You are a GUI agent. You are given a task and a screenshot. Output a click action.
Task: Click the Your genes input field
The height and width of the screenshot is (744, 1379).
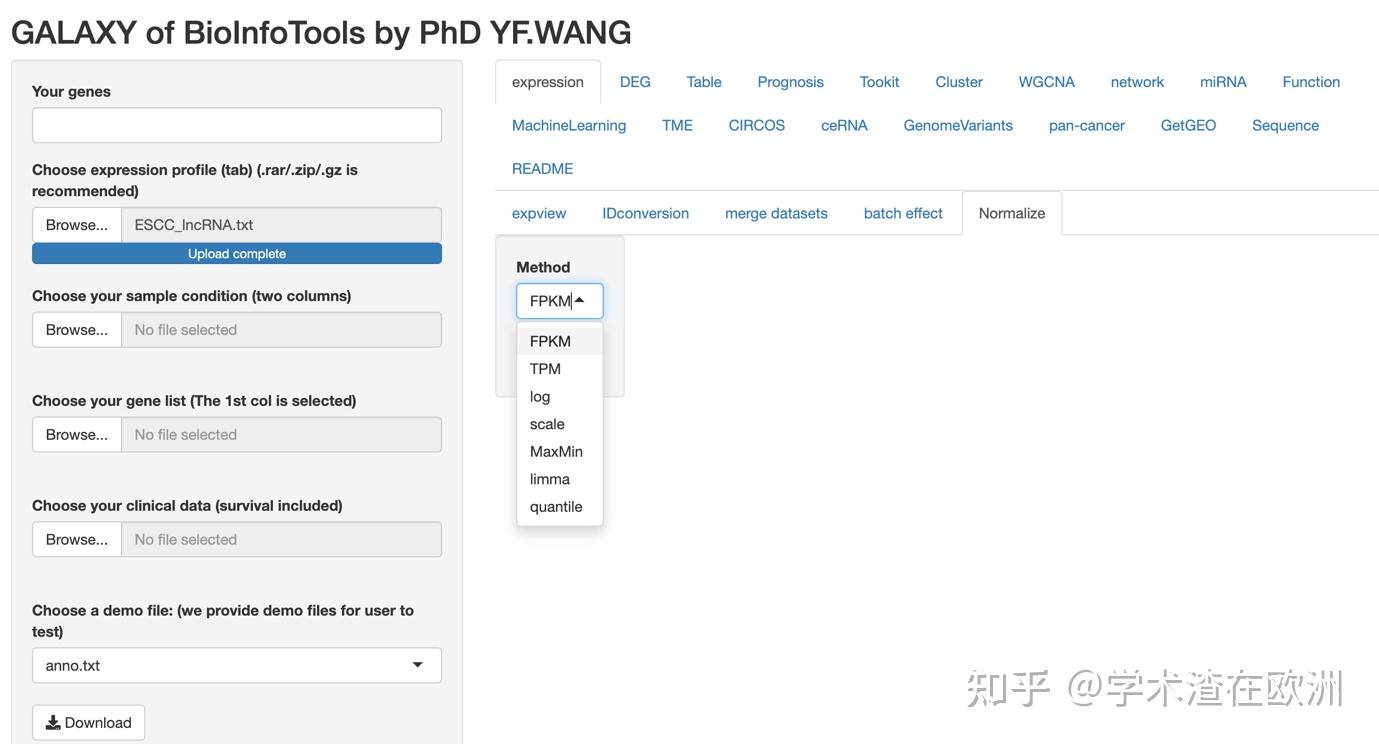(236, 125)
